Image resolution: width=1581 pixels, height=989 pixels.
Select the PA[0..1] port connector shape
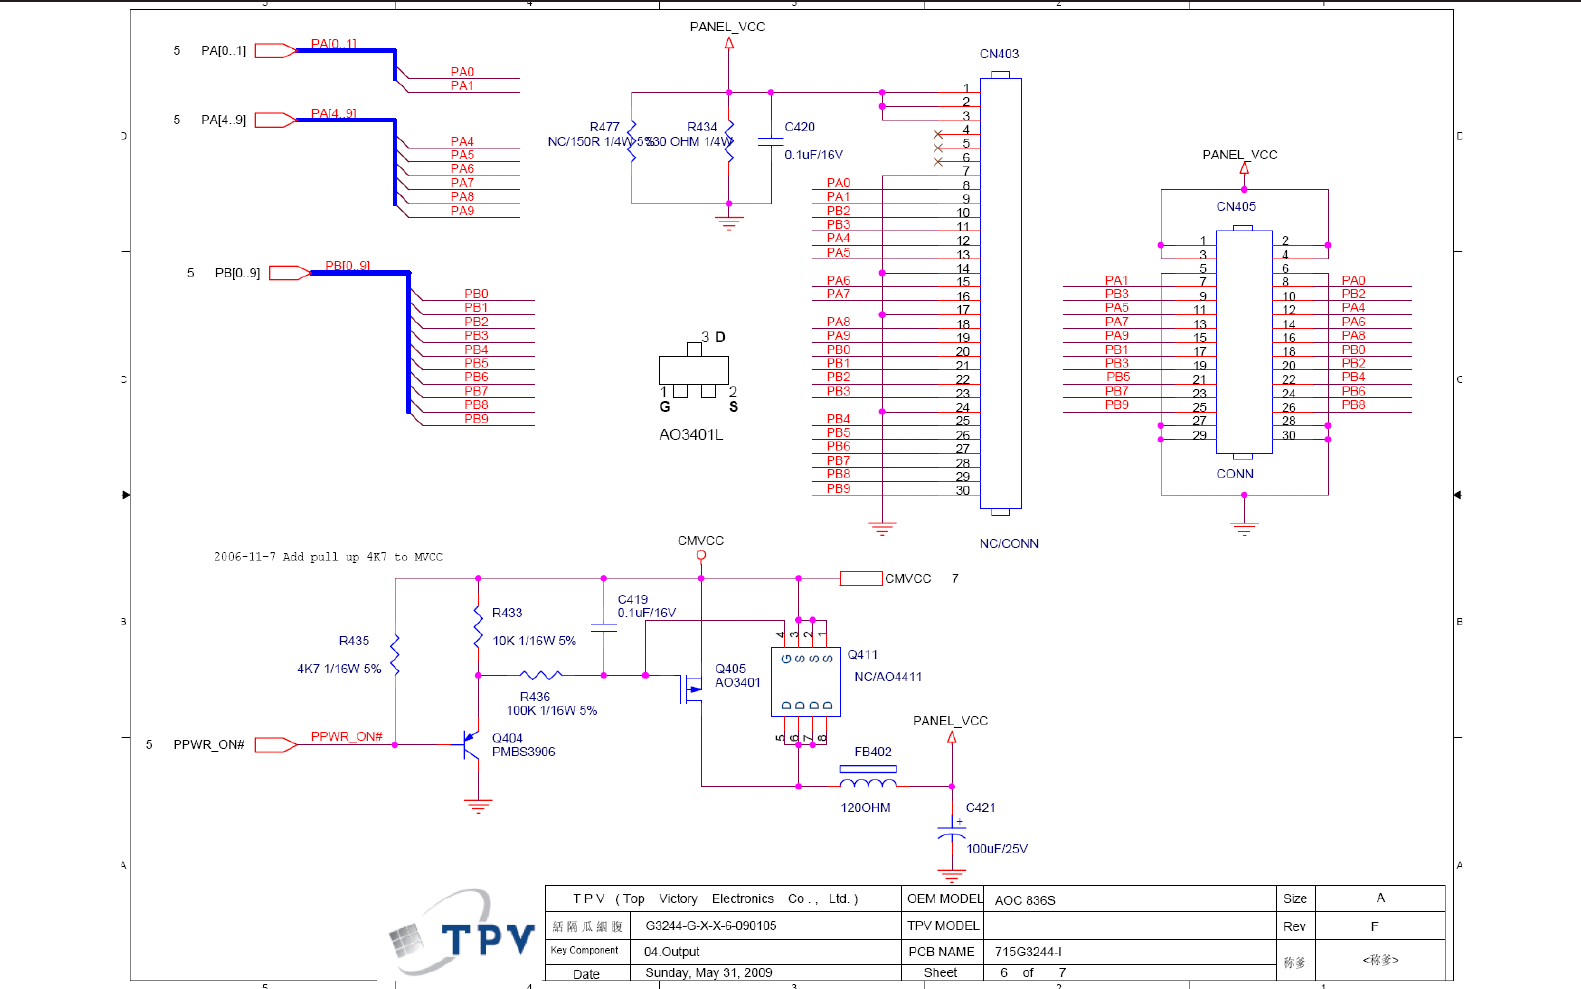click(x=275, y=50)
